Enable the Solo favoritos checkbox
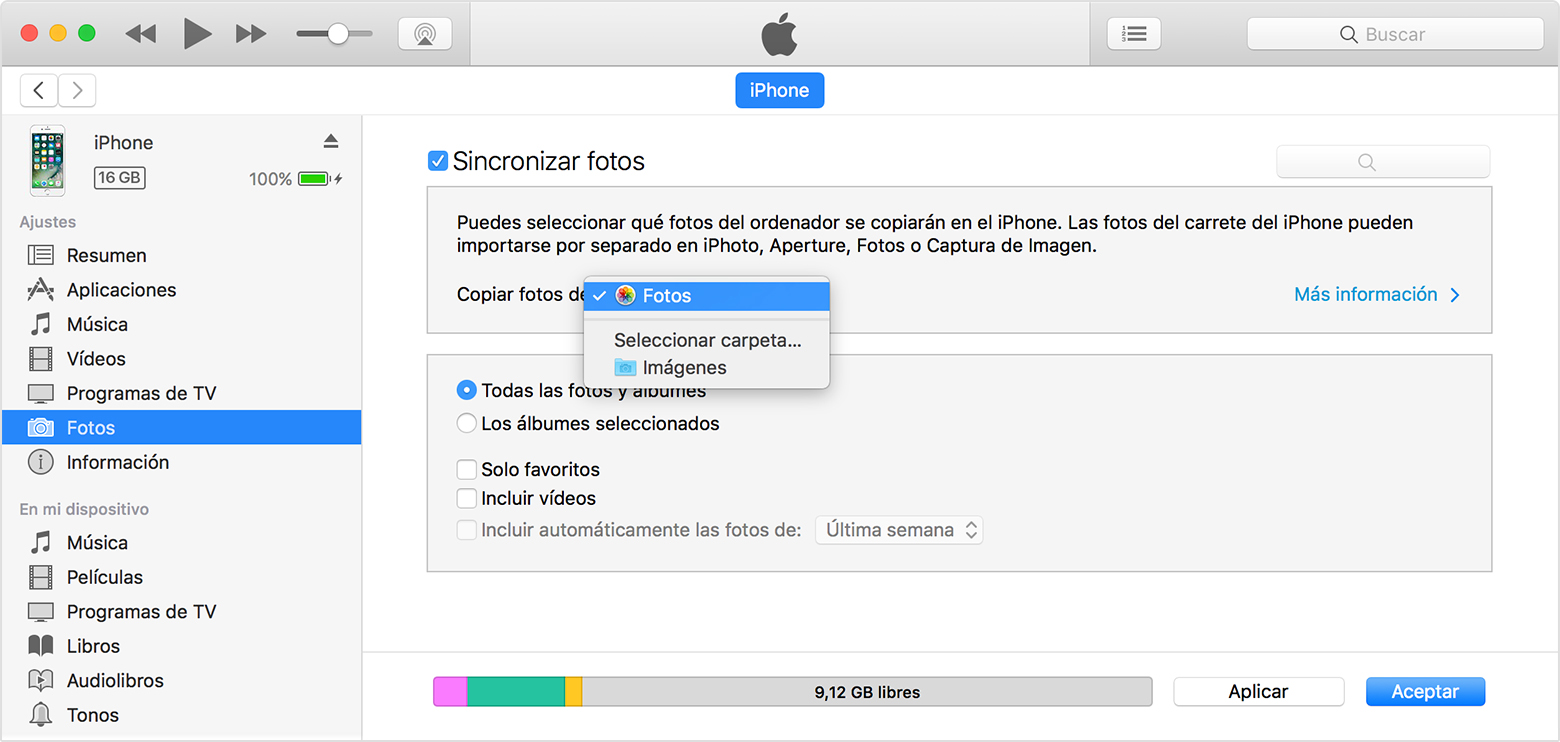This screenshot has width=1560, height=742. click(466, 469)
